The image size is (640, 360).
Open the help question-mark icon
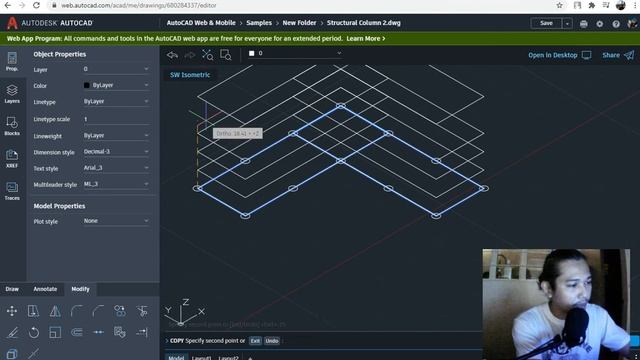(616, 24)
